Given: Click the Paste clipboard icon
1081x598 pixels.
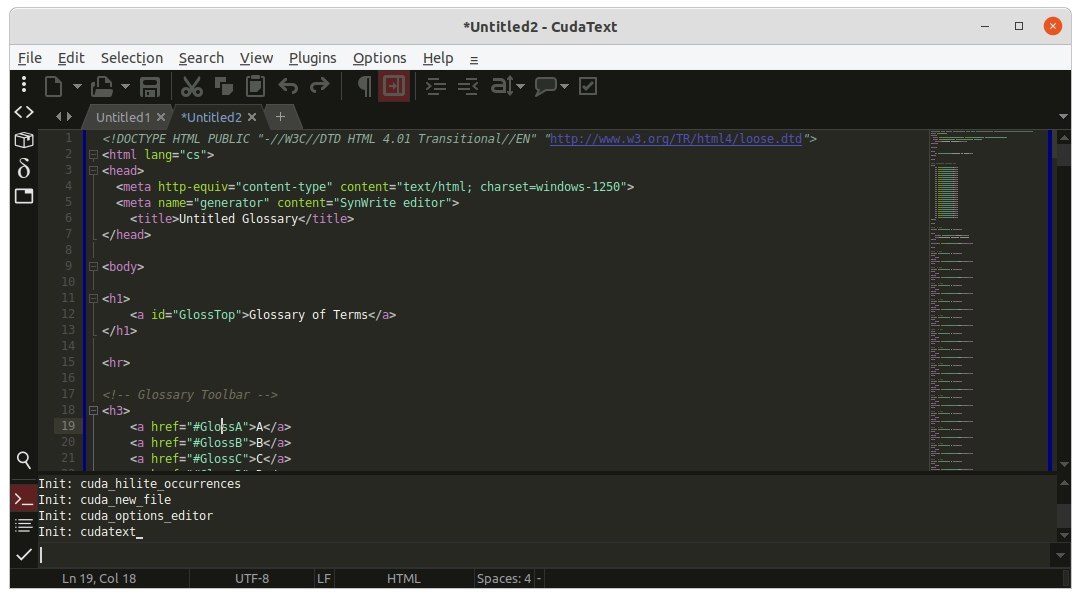Looking at the screenshot, I should coord(255,87).
